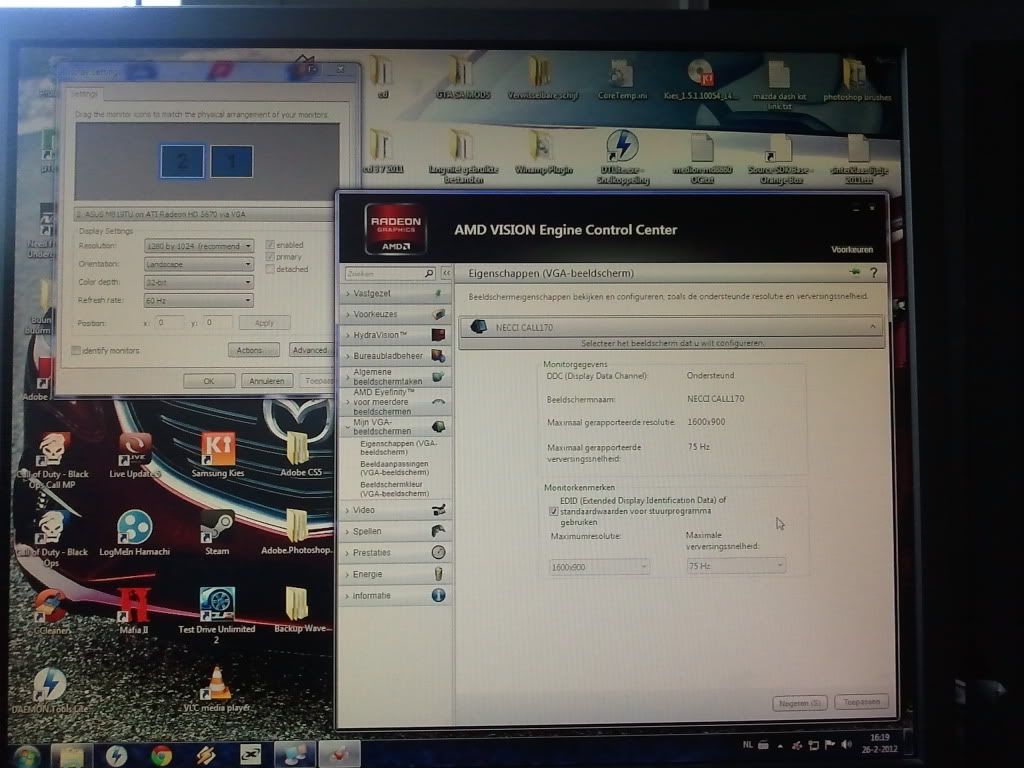The height and width of the screenshot is (768, 1024).
Task: Open the DAEMON Tools Lite desktop icon
Action: pyautogui.click(x=49, y=690)
